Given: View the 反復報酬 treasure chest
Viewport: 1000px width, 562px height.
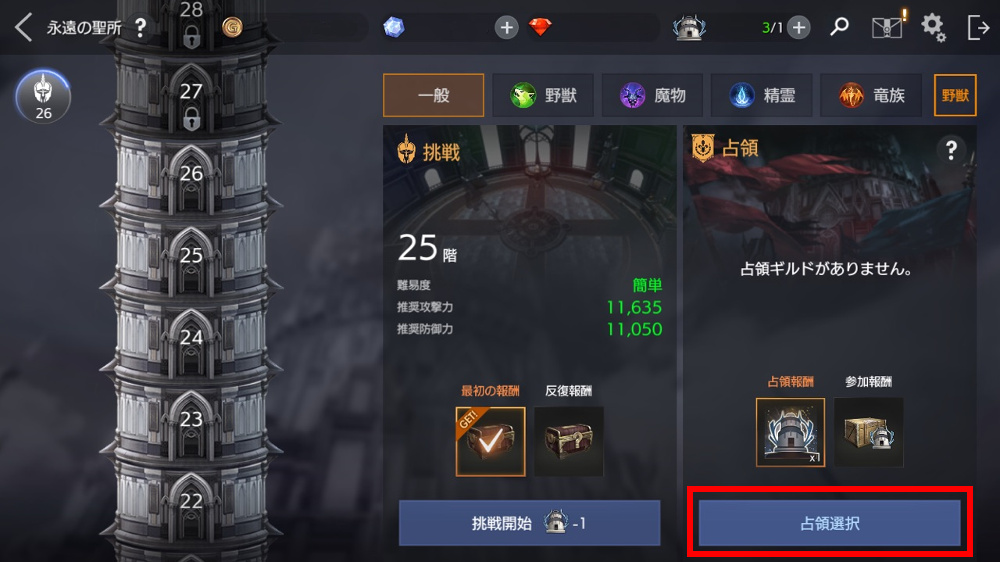Looking at the screenshot, I should (569, 441).
